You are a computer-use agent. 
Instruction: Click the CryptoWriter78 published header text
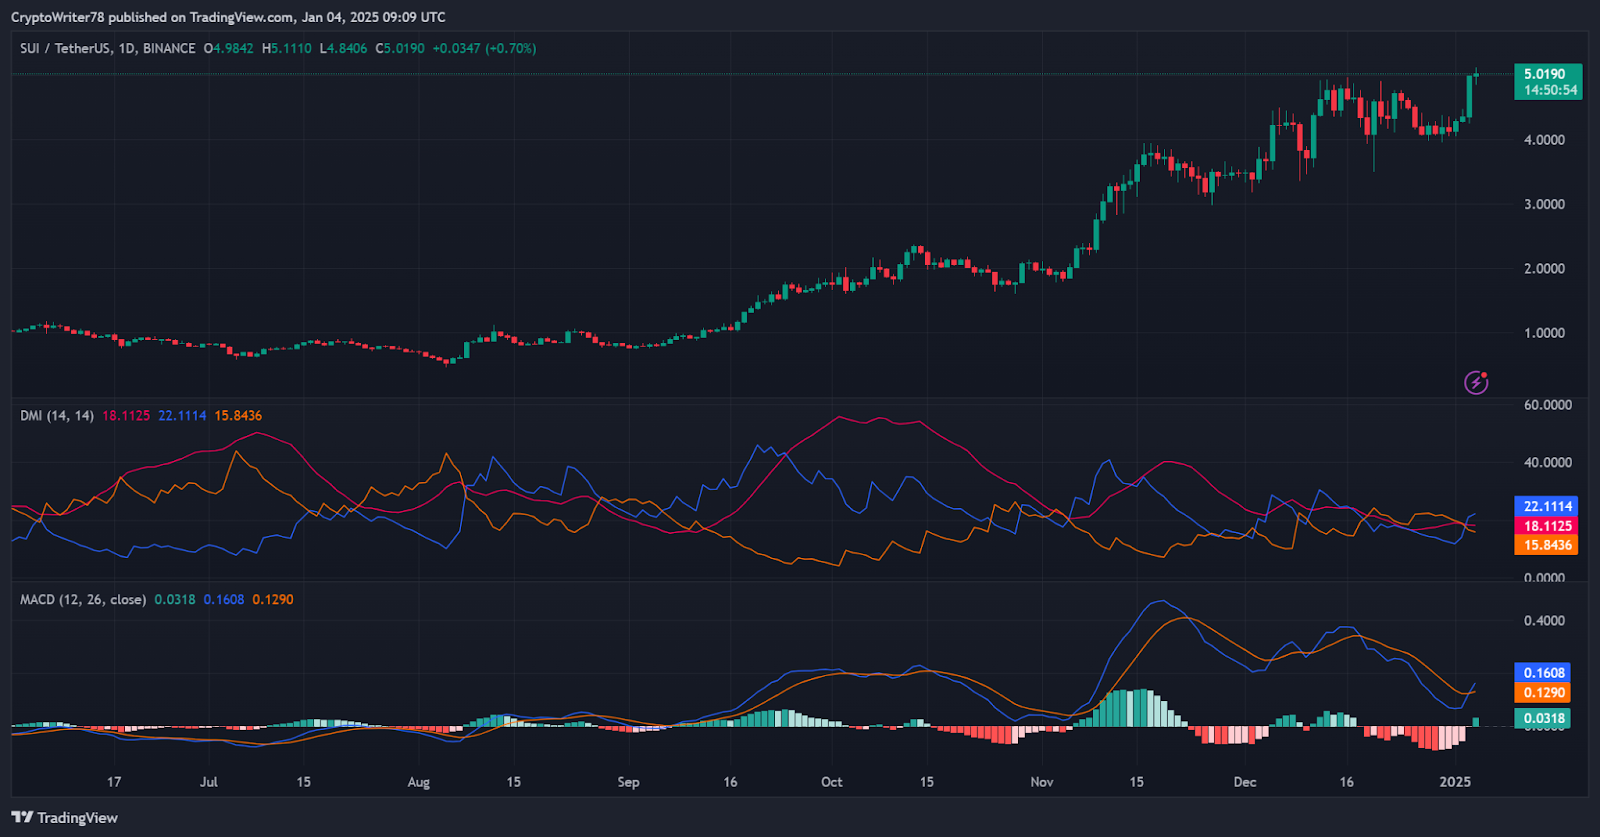[228, 17]
